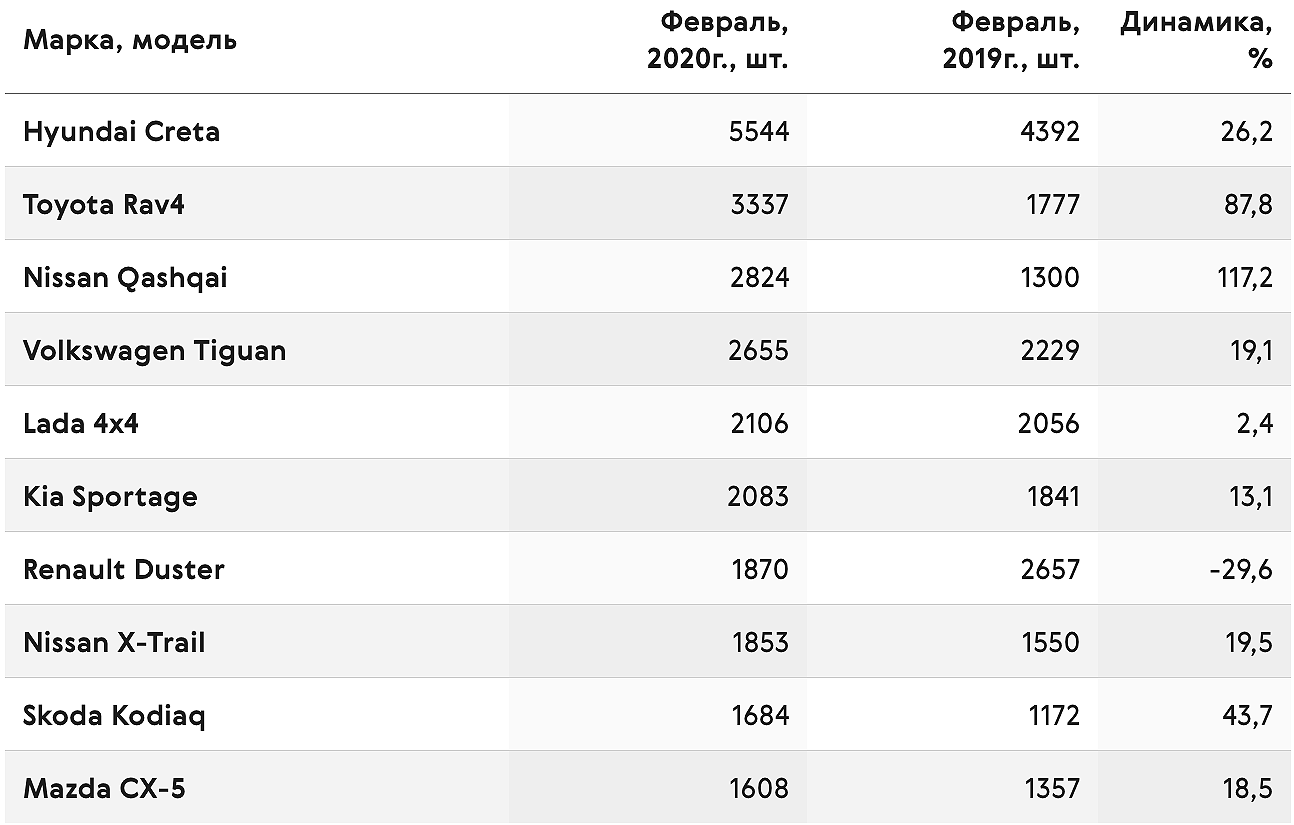The image size is (1294, 825).
Task: Click the 117,2 dynamics value for Qashqai
Action: (1245, 277)
